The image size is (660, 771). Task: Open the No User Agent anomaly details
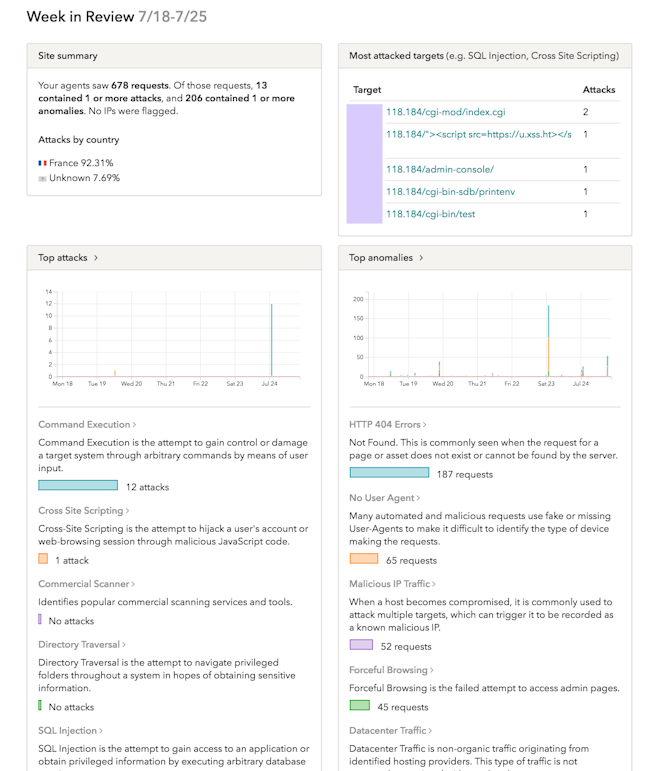pos(385,498)
